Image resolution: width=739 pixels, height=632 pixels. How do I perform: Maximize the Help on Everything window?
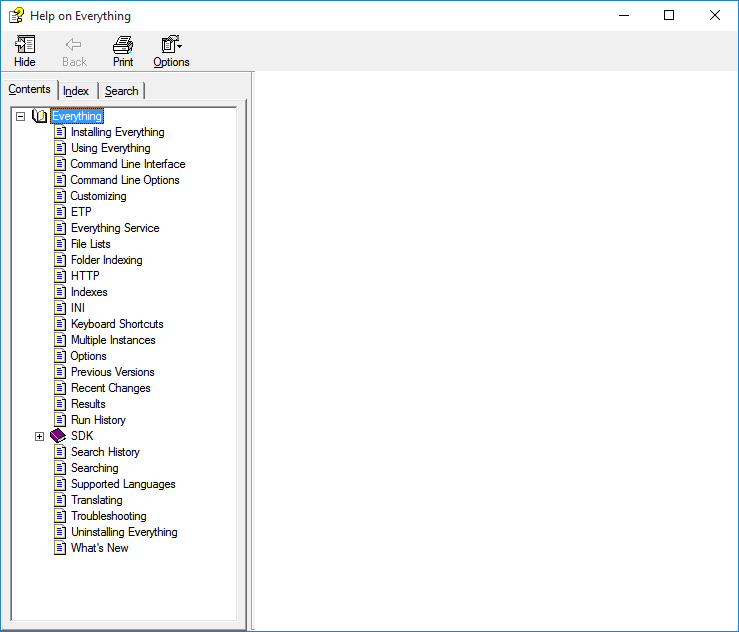pyautogui.click(x=669, y=16)
